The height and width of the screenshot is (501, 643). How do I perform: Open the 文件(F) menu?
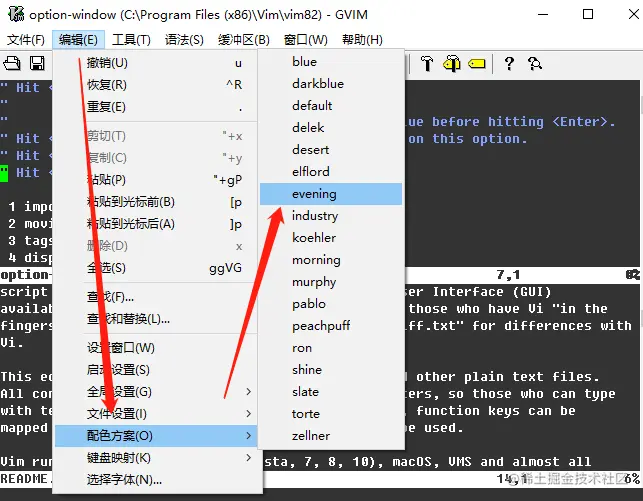25,40
